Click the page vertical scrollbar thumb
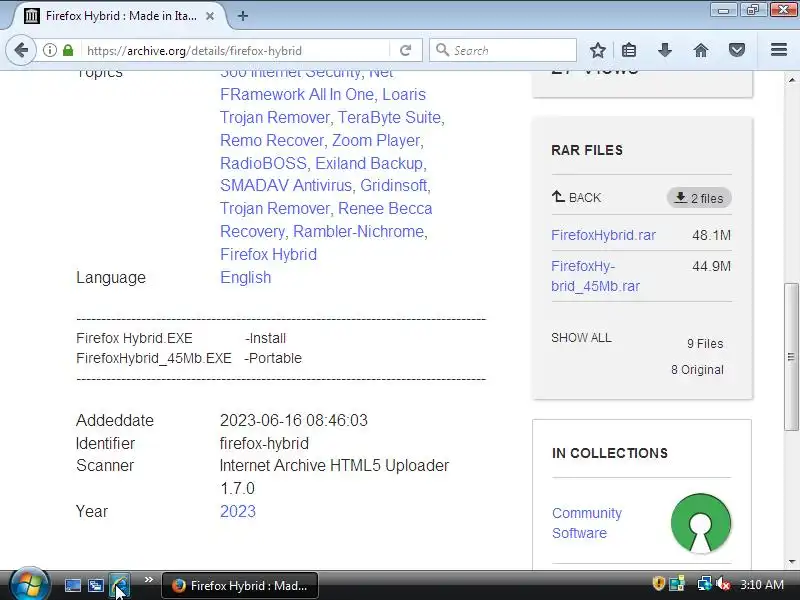 coord(791,357)
